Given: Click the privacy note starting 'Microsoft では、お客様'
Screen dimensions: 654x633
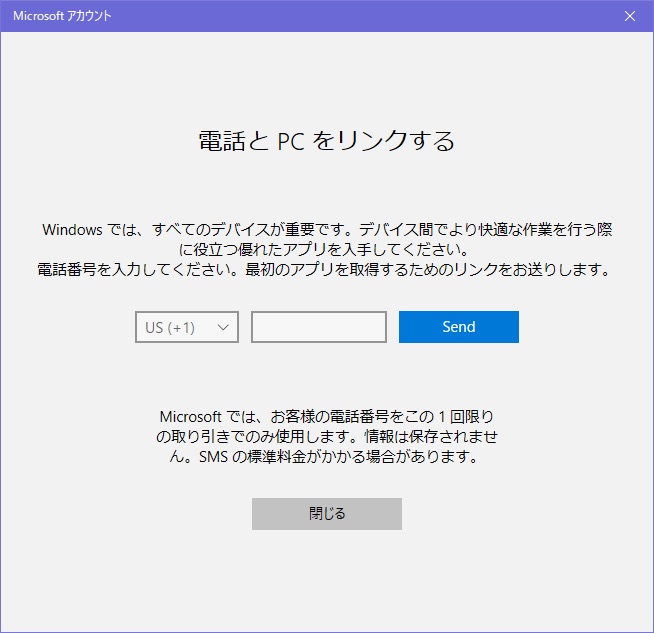Looking at the screenshot, I should pos(327,437).
